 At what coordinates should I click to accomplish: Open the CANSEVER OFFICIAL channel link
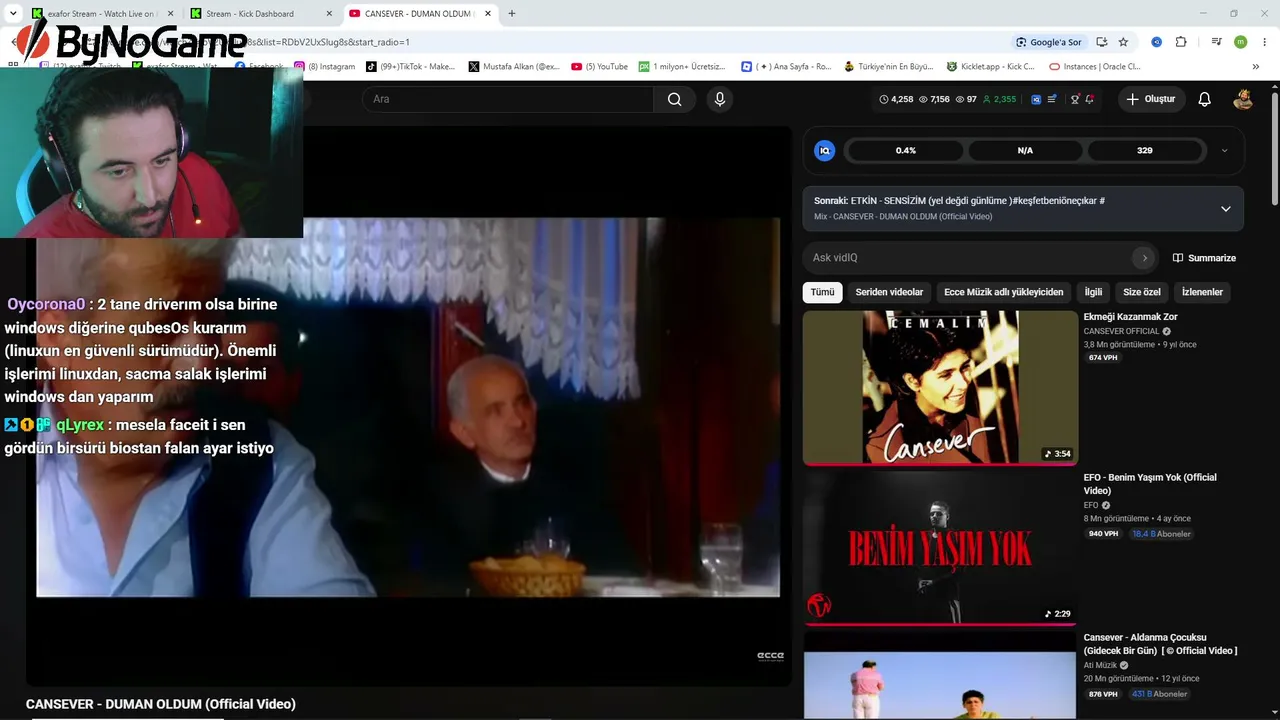(x=1121, y=331)
